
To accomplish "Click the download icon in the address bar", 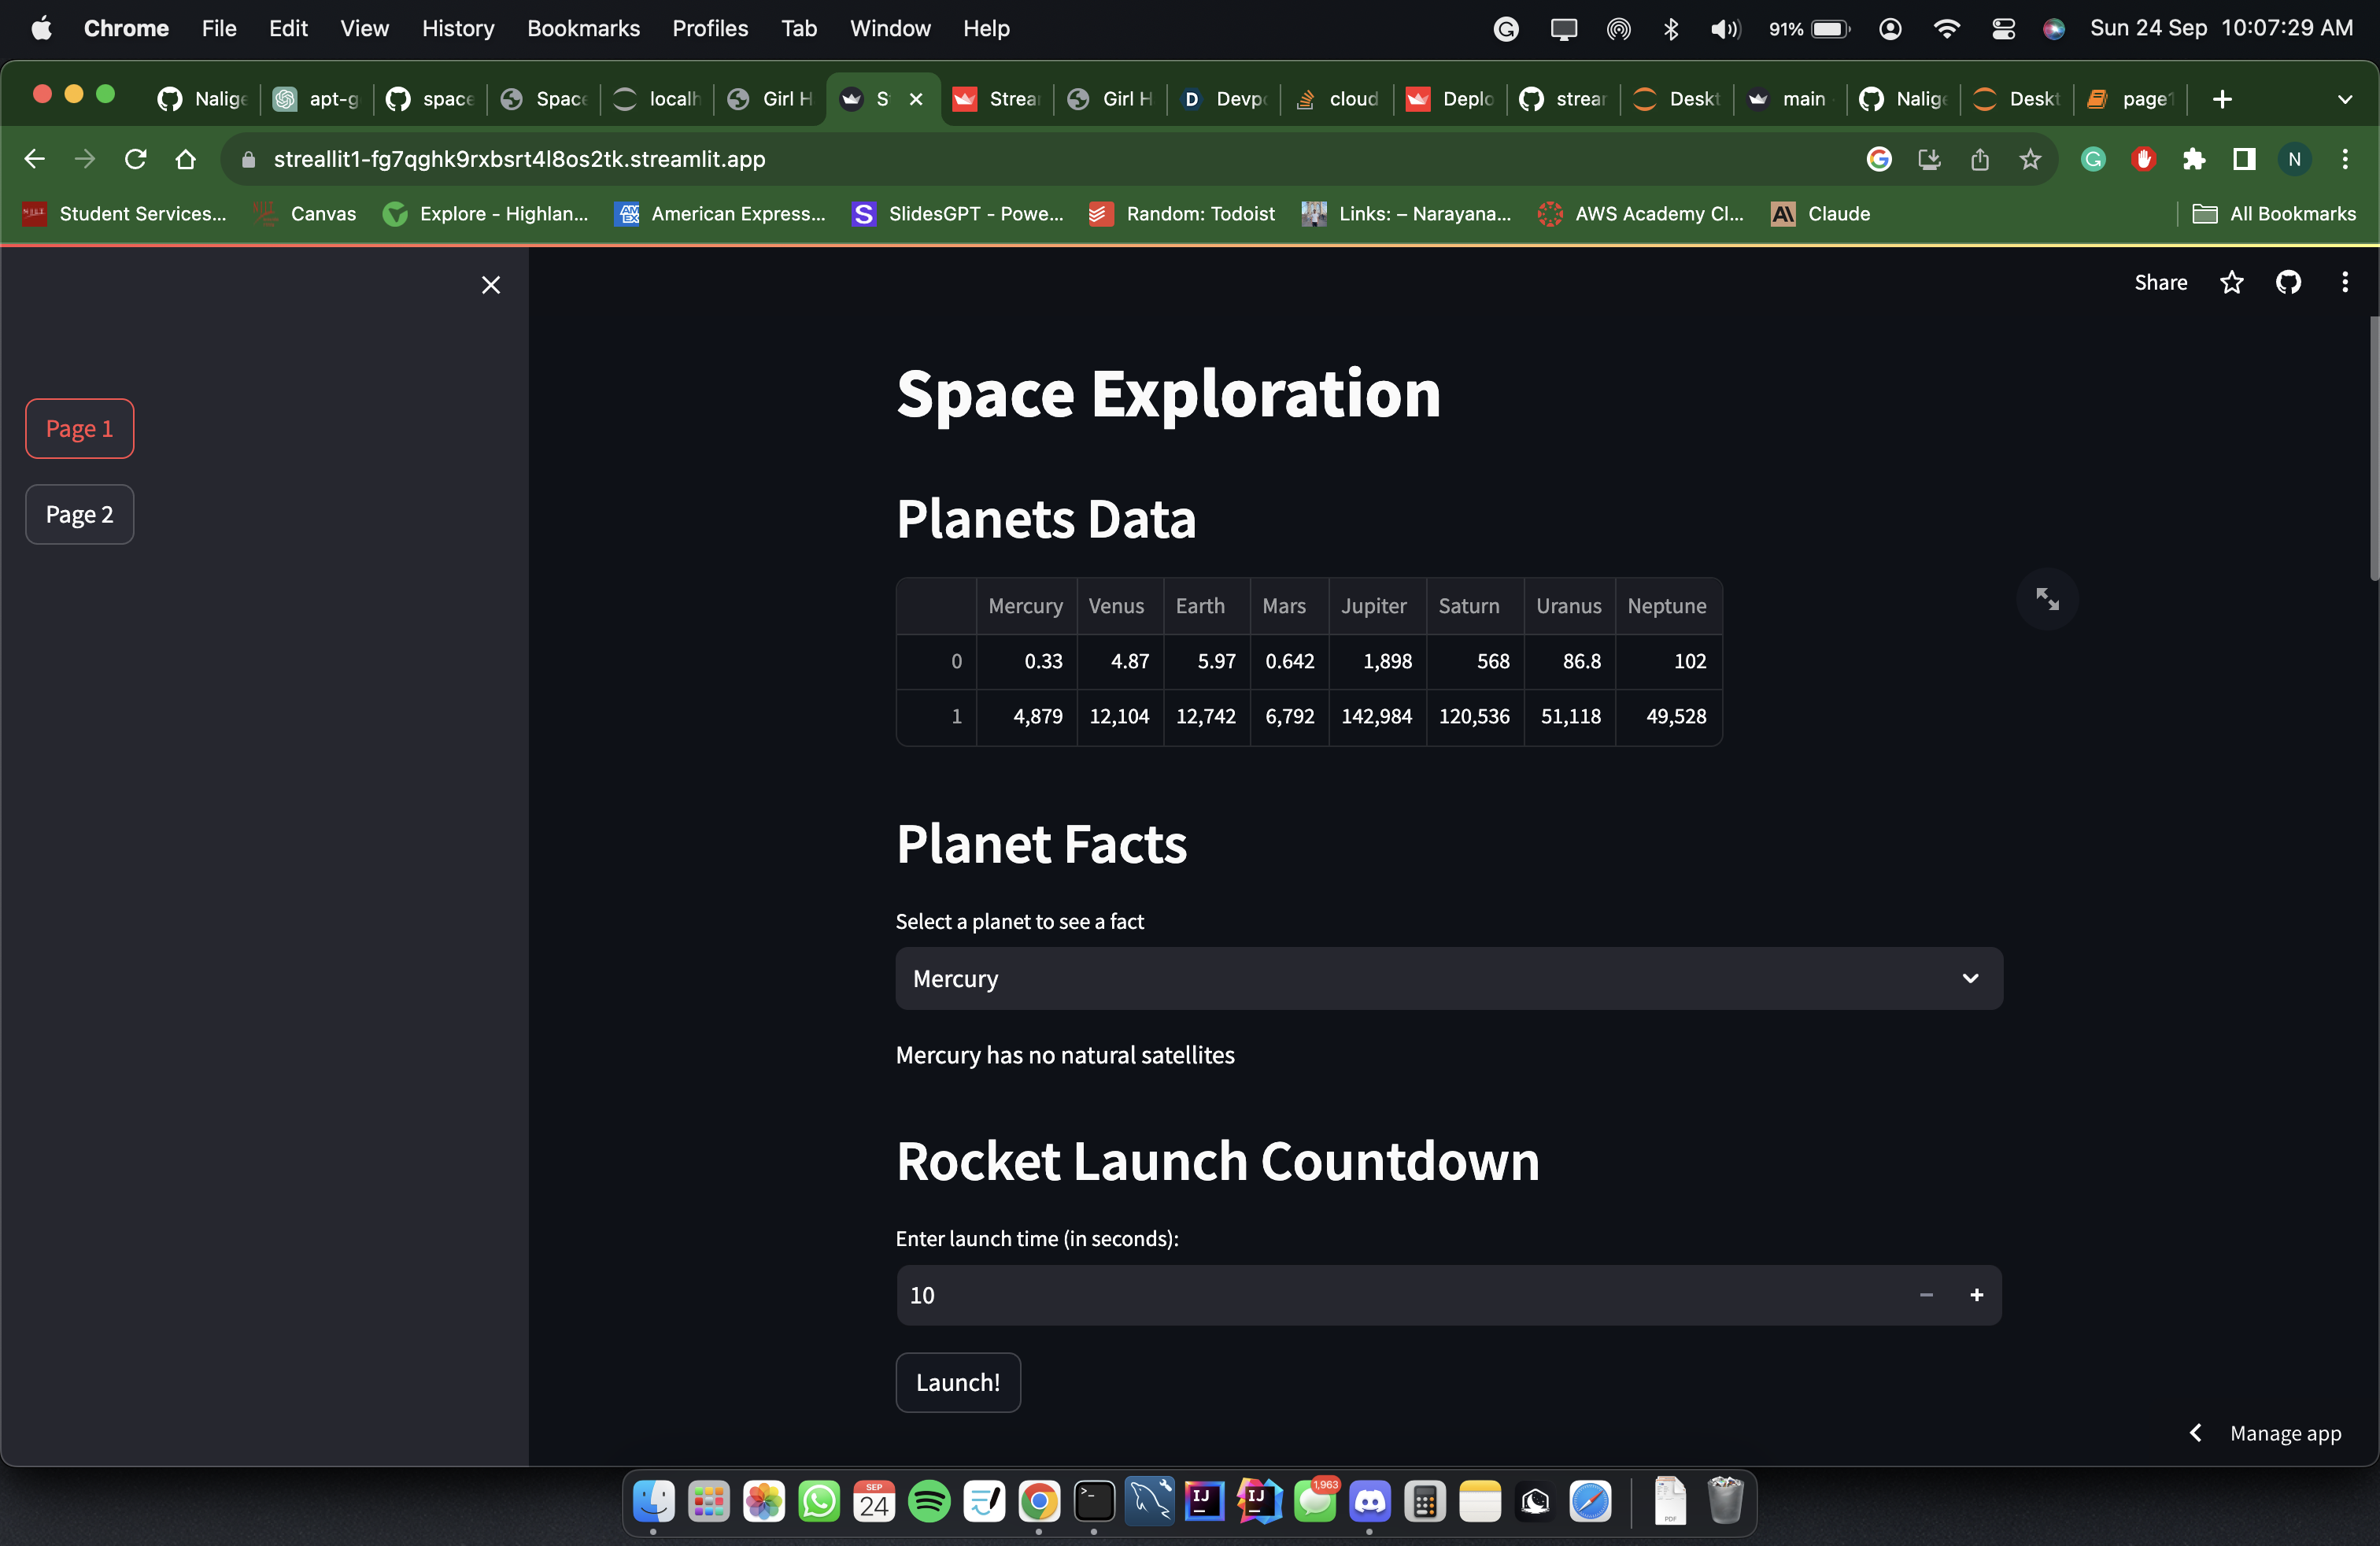I will coord(1930,159).
